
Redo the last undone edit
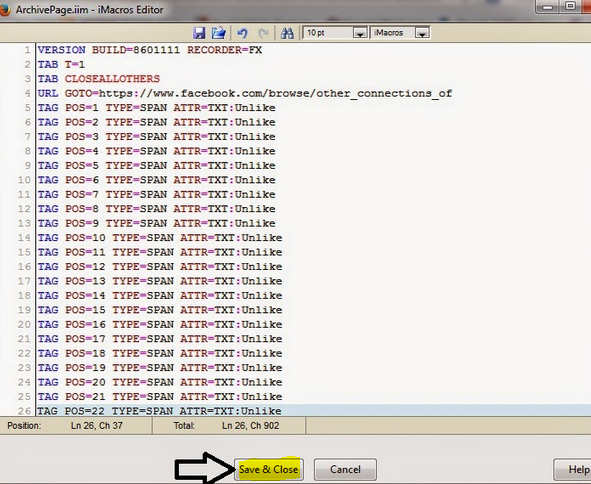[263, 33]
